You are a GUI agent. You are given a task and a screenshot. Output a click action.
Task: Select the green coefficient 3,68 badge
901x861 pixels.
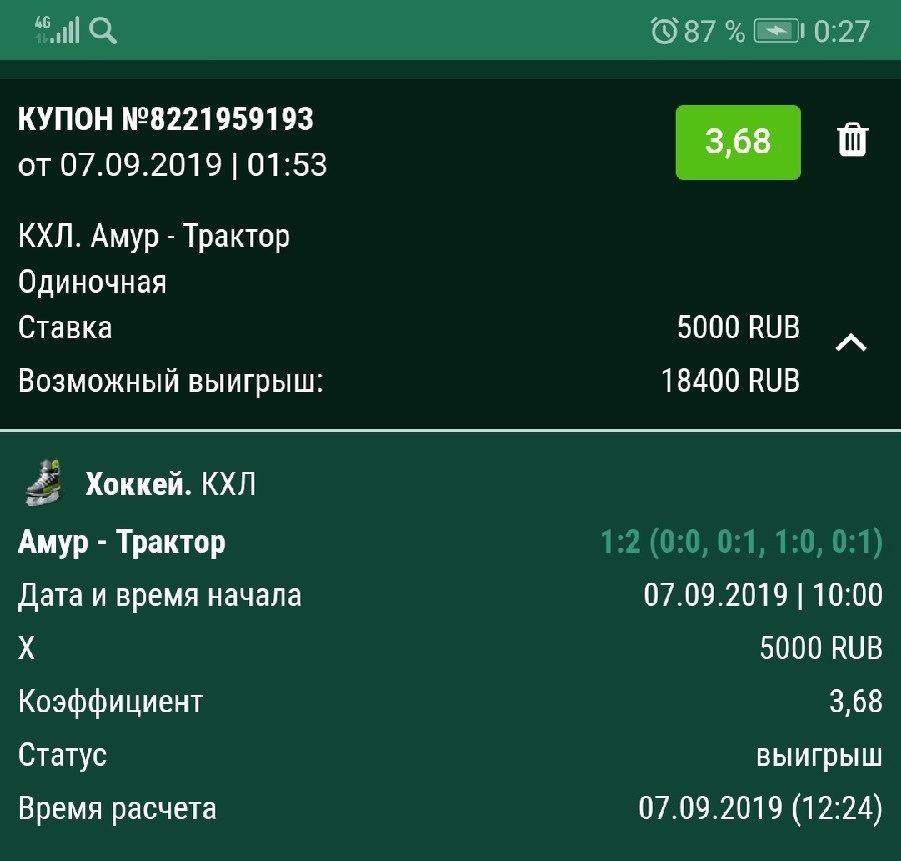(738, 141)
